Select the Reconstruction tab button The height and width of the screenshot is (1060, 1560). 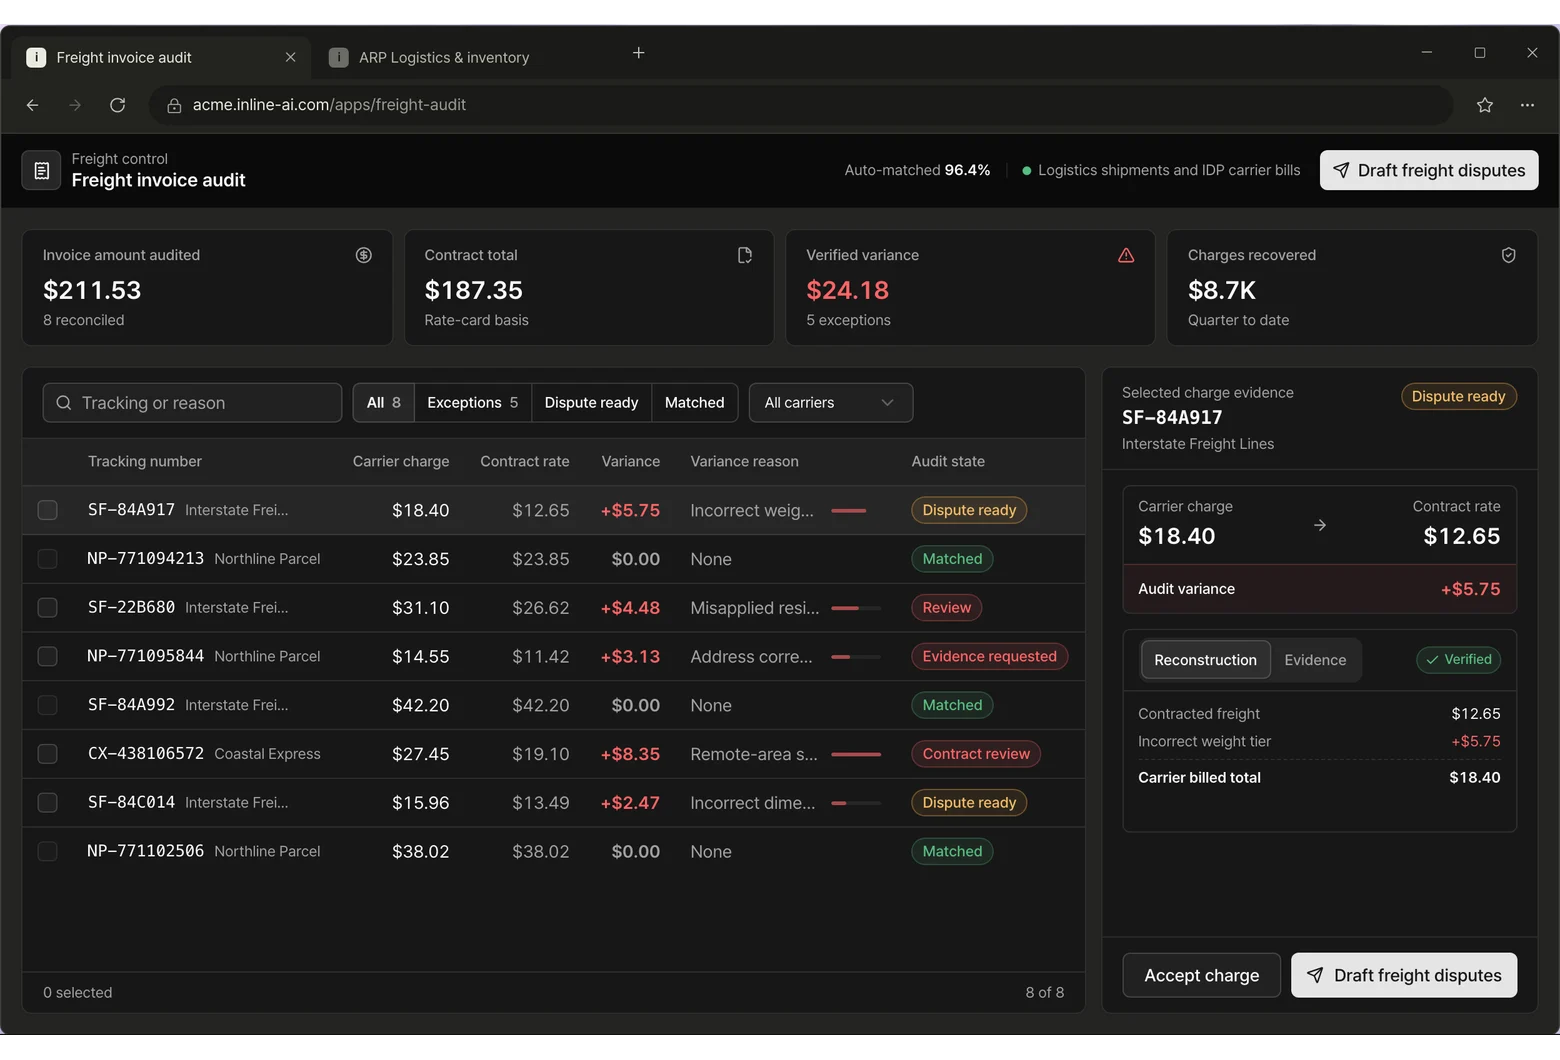click(x=1206, y=660)
